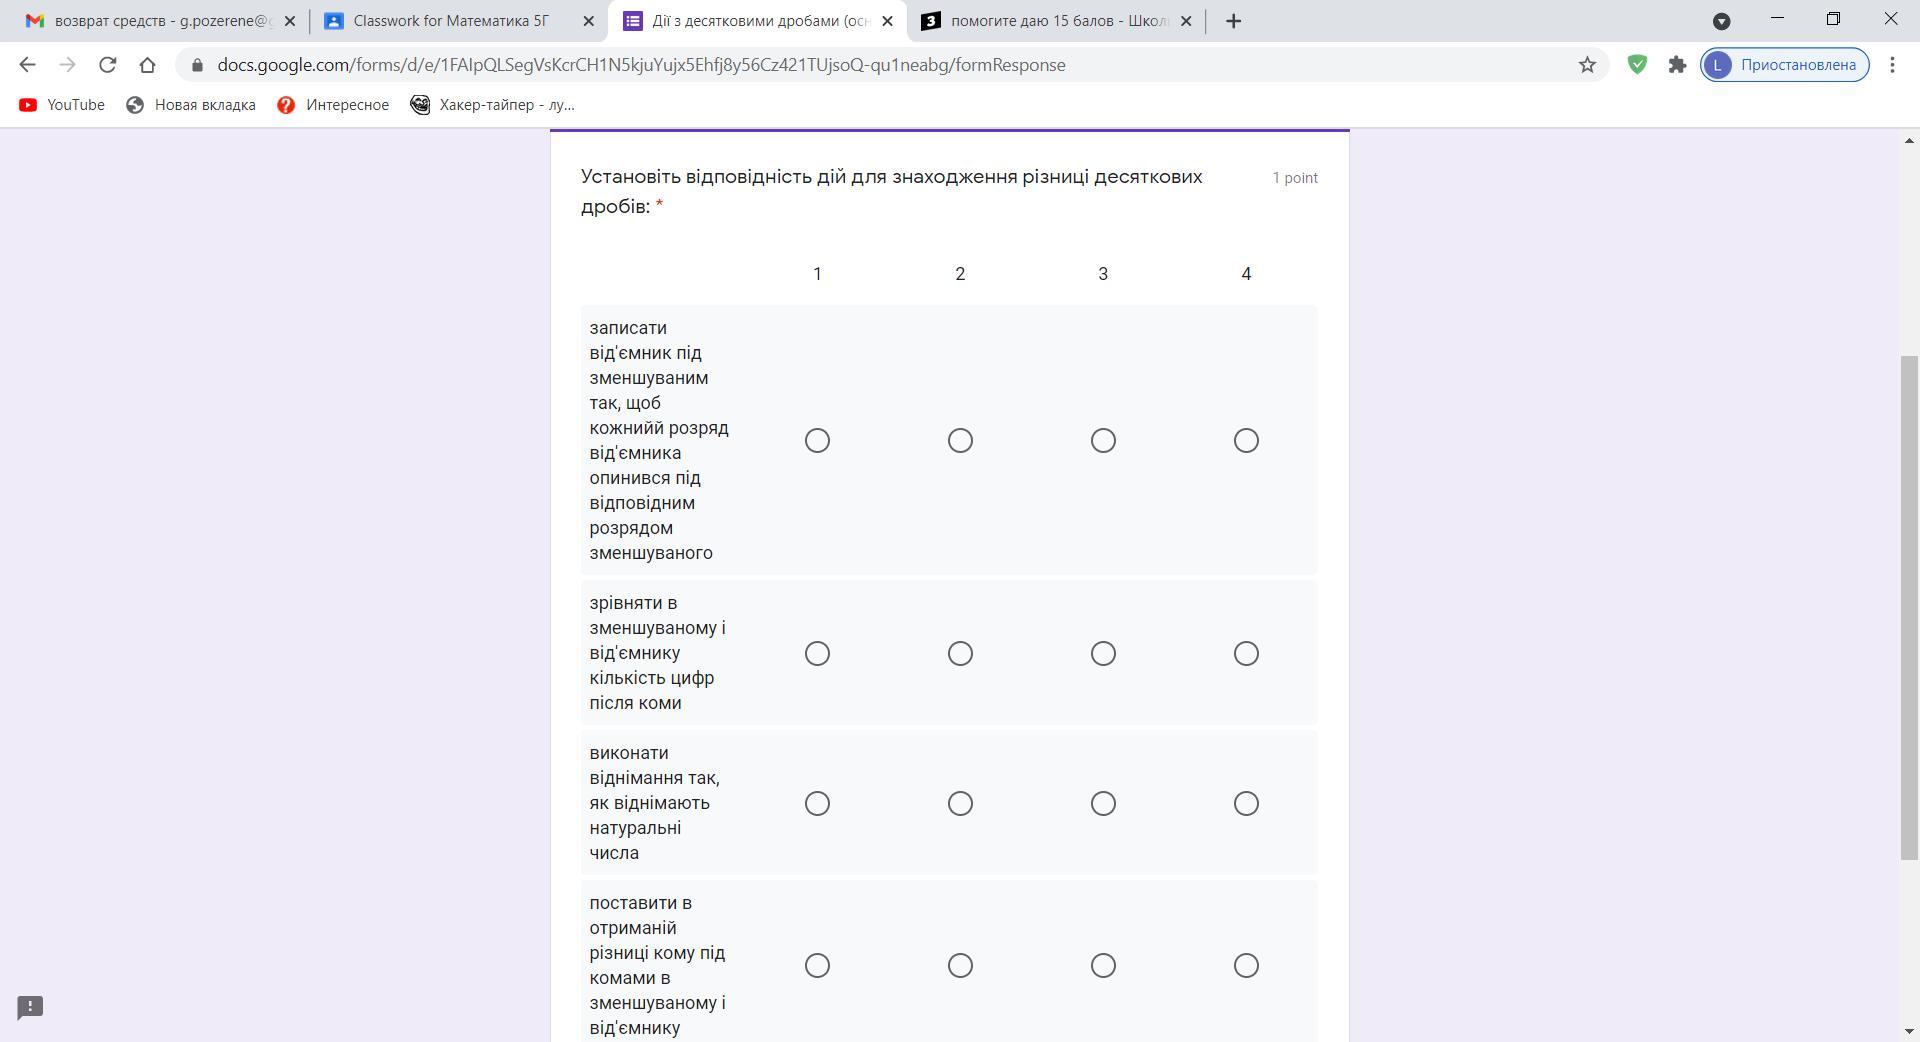This screenshot has width=1920, height=1042.
Task: Select option 3 for 'виконати віднімання' row
Action: pos(1103,804)
